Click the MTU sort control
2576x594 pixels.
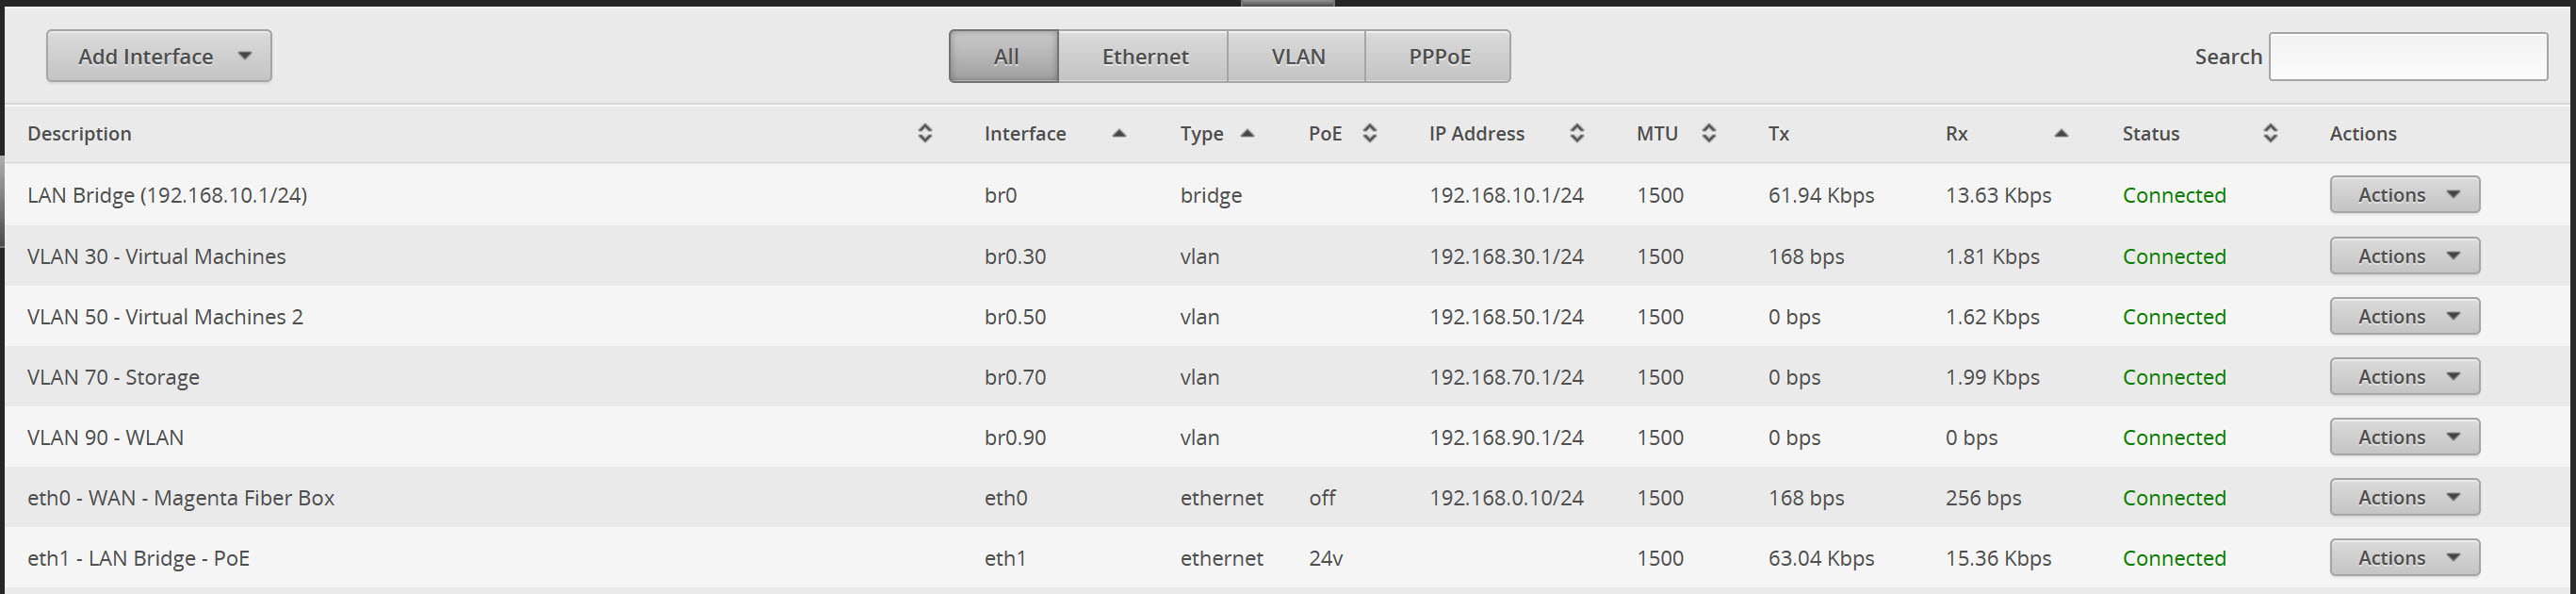point(1710,132)
